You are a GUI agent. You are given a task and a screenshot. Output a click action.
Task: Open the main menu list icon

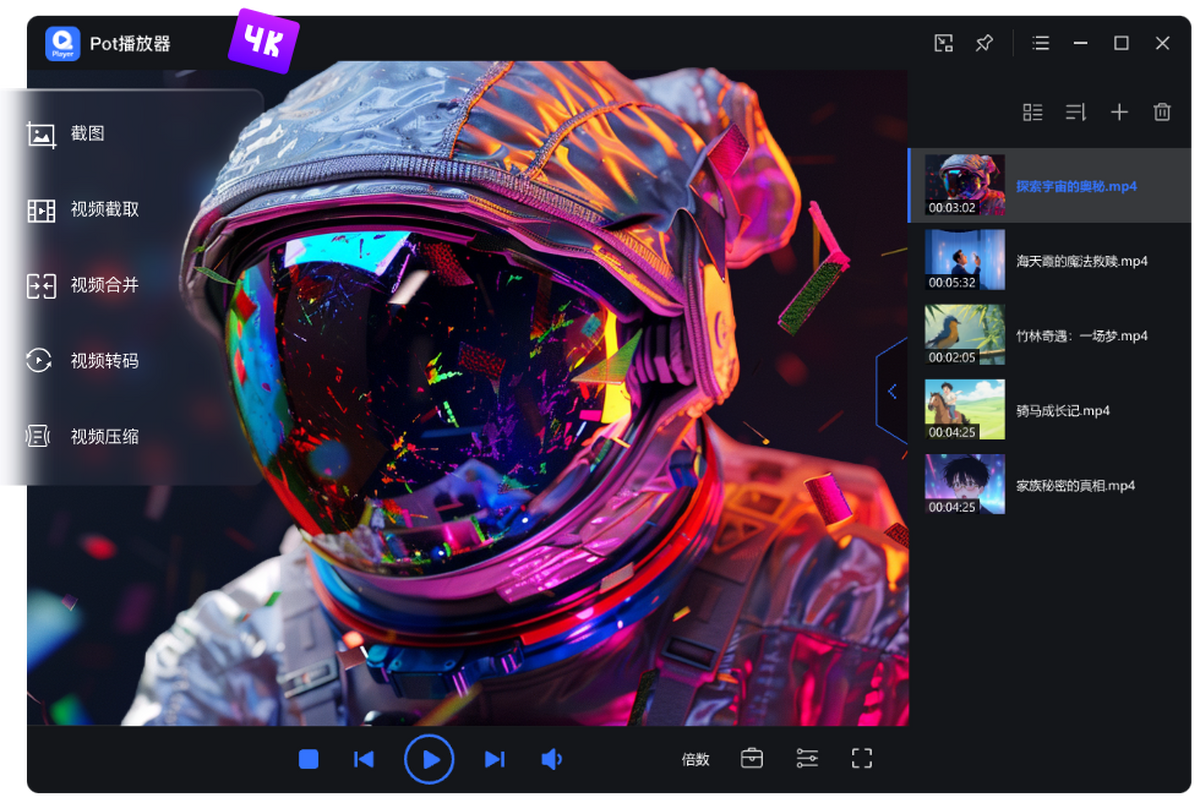pos(1041,43)
